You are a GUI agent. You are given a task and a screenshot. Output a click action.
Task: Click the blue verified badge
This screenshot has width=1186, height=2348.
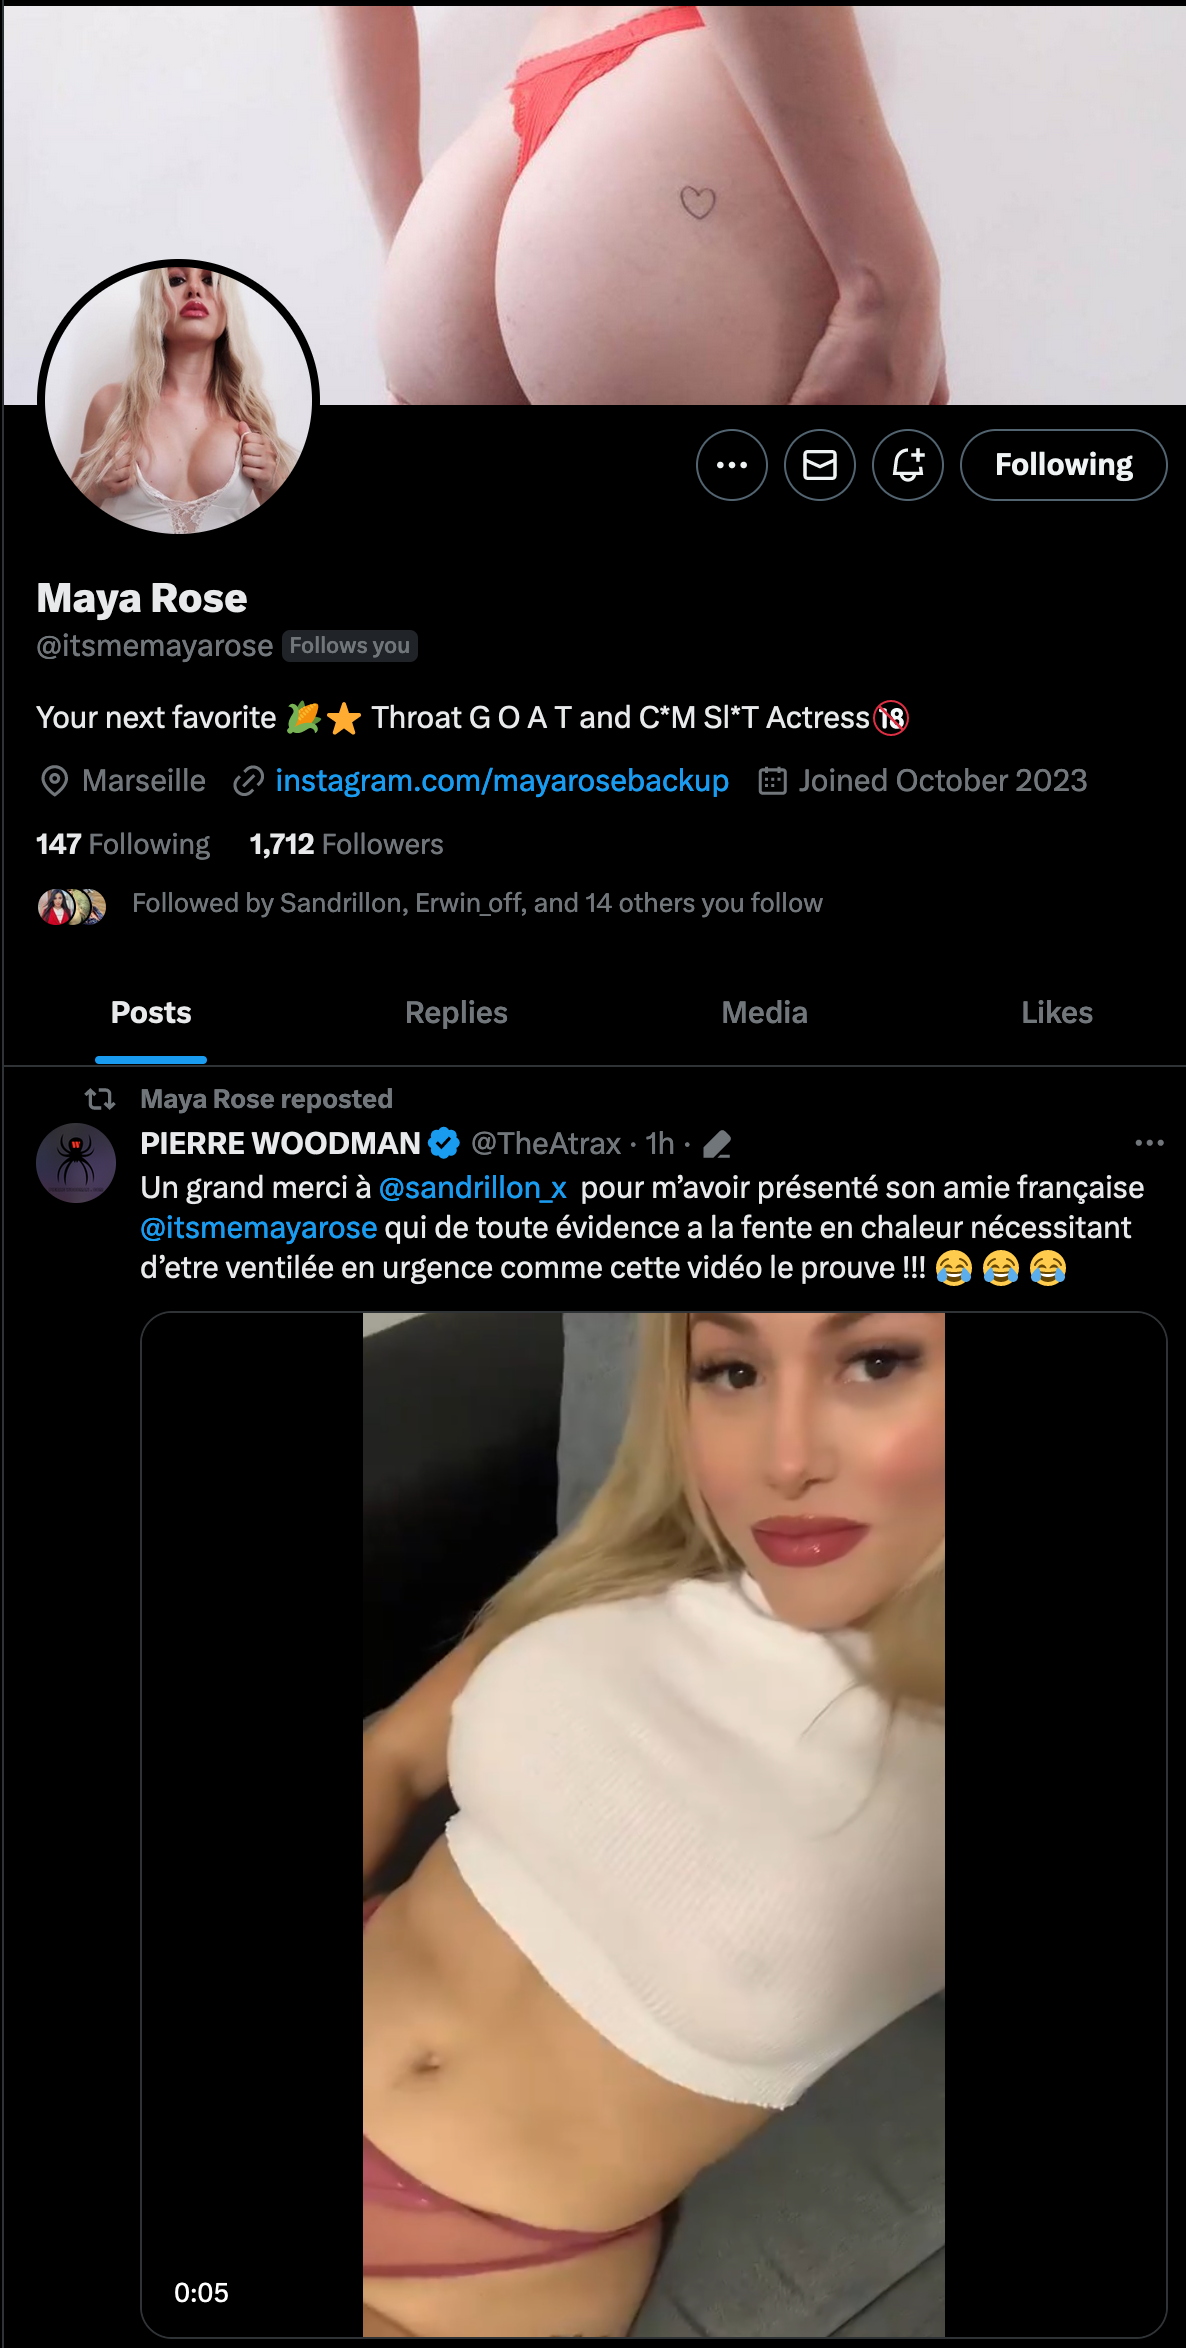[x=444, y=1143]
